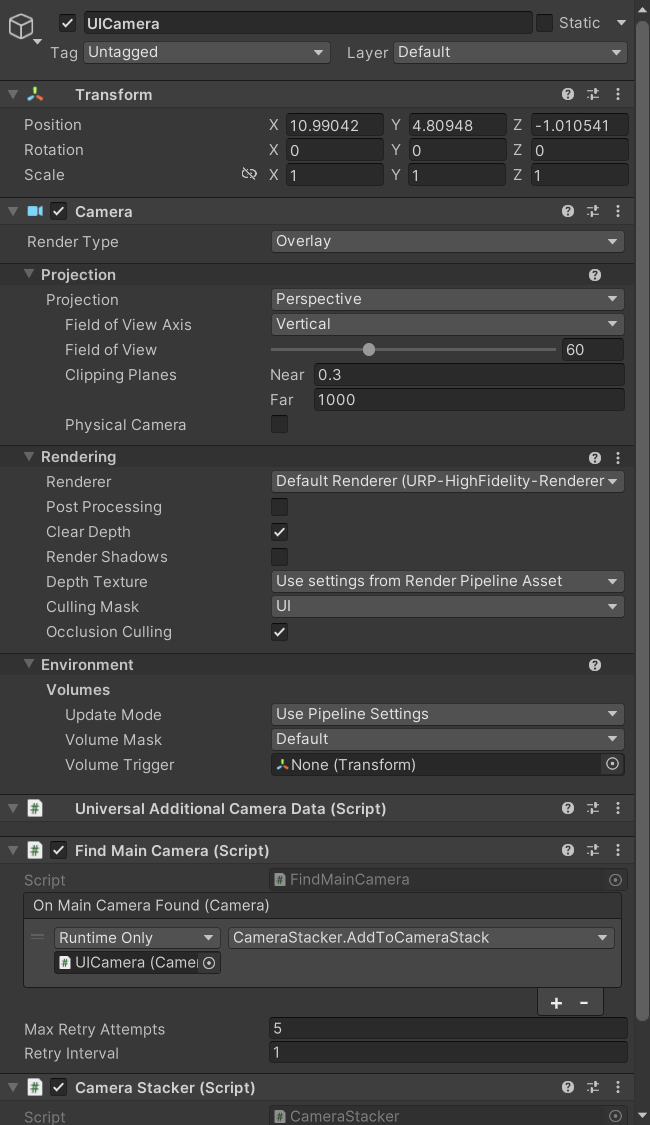Adjust the Field of View slider handle
The width and height of the screenshot is (650, 1125).
369,349
